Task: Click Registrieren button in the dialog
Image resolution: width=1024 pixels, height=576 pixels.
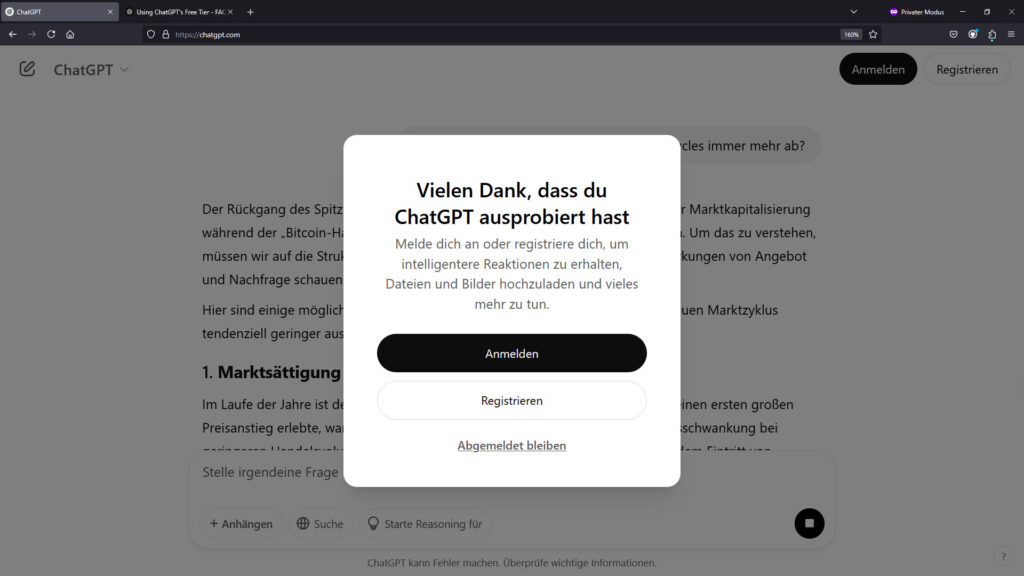Action: (x=511, y=400)
